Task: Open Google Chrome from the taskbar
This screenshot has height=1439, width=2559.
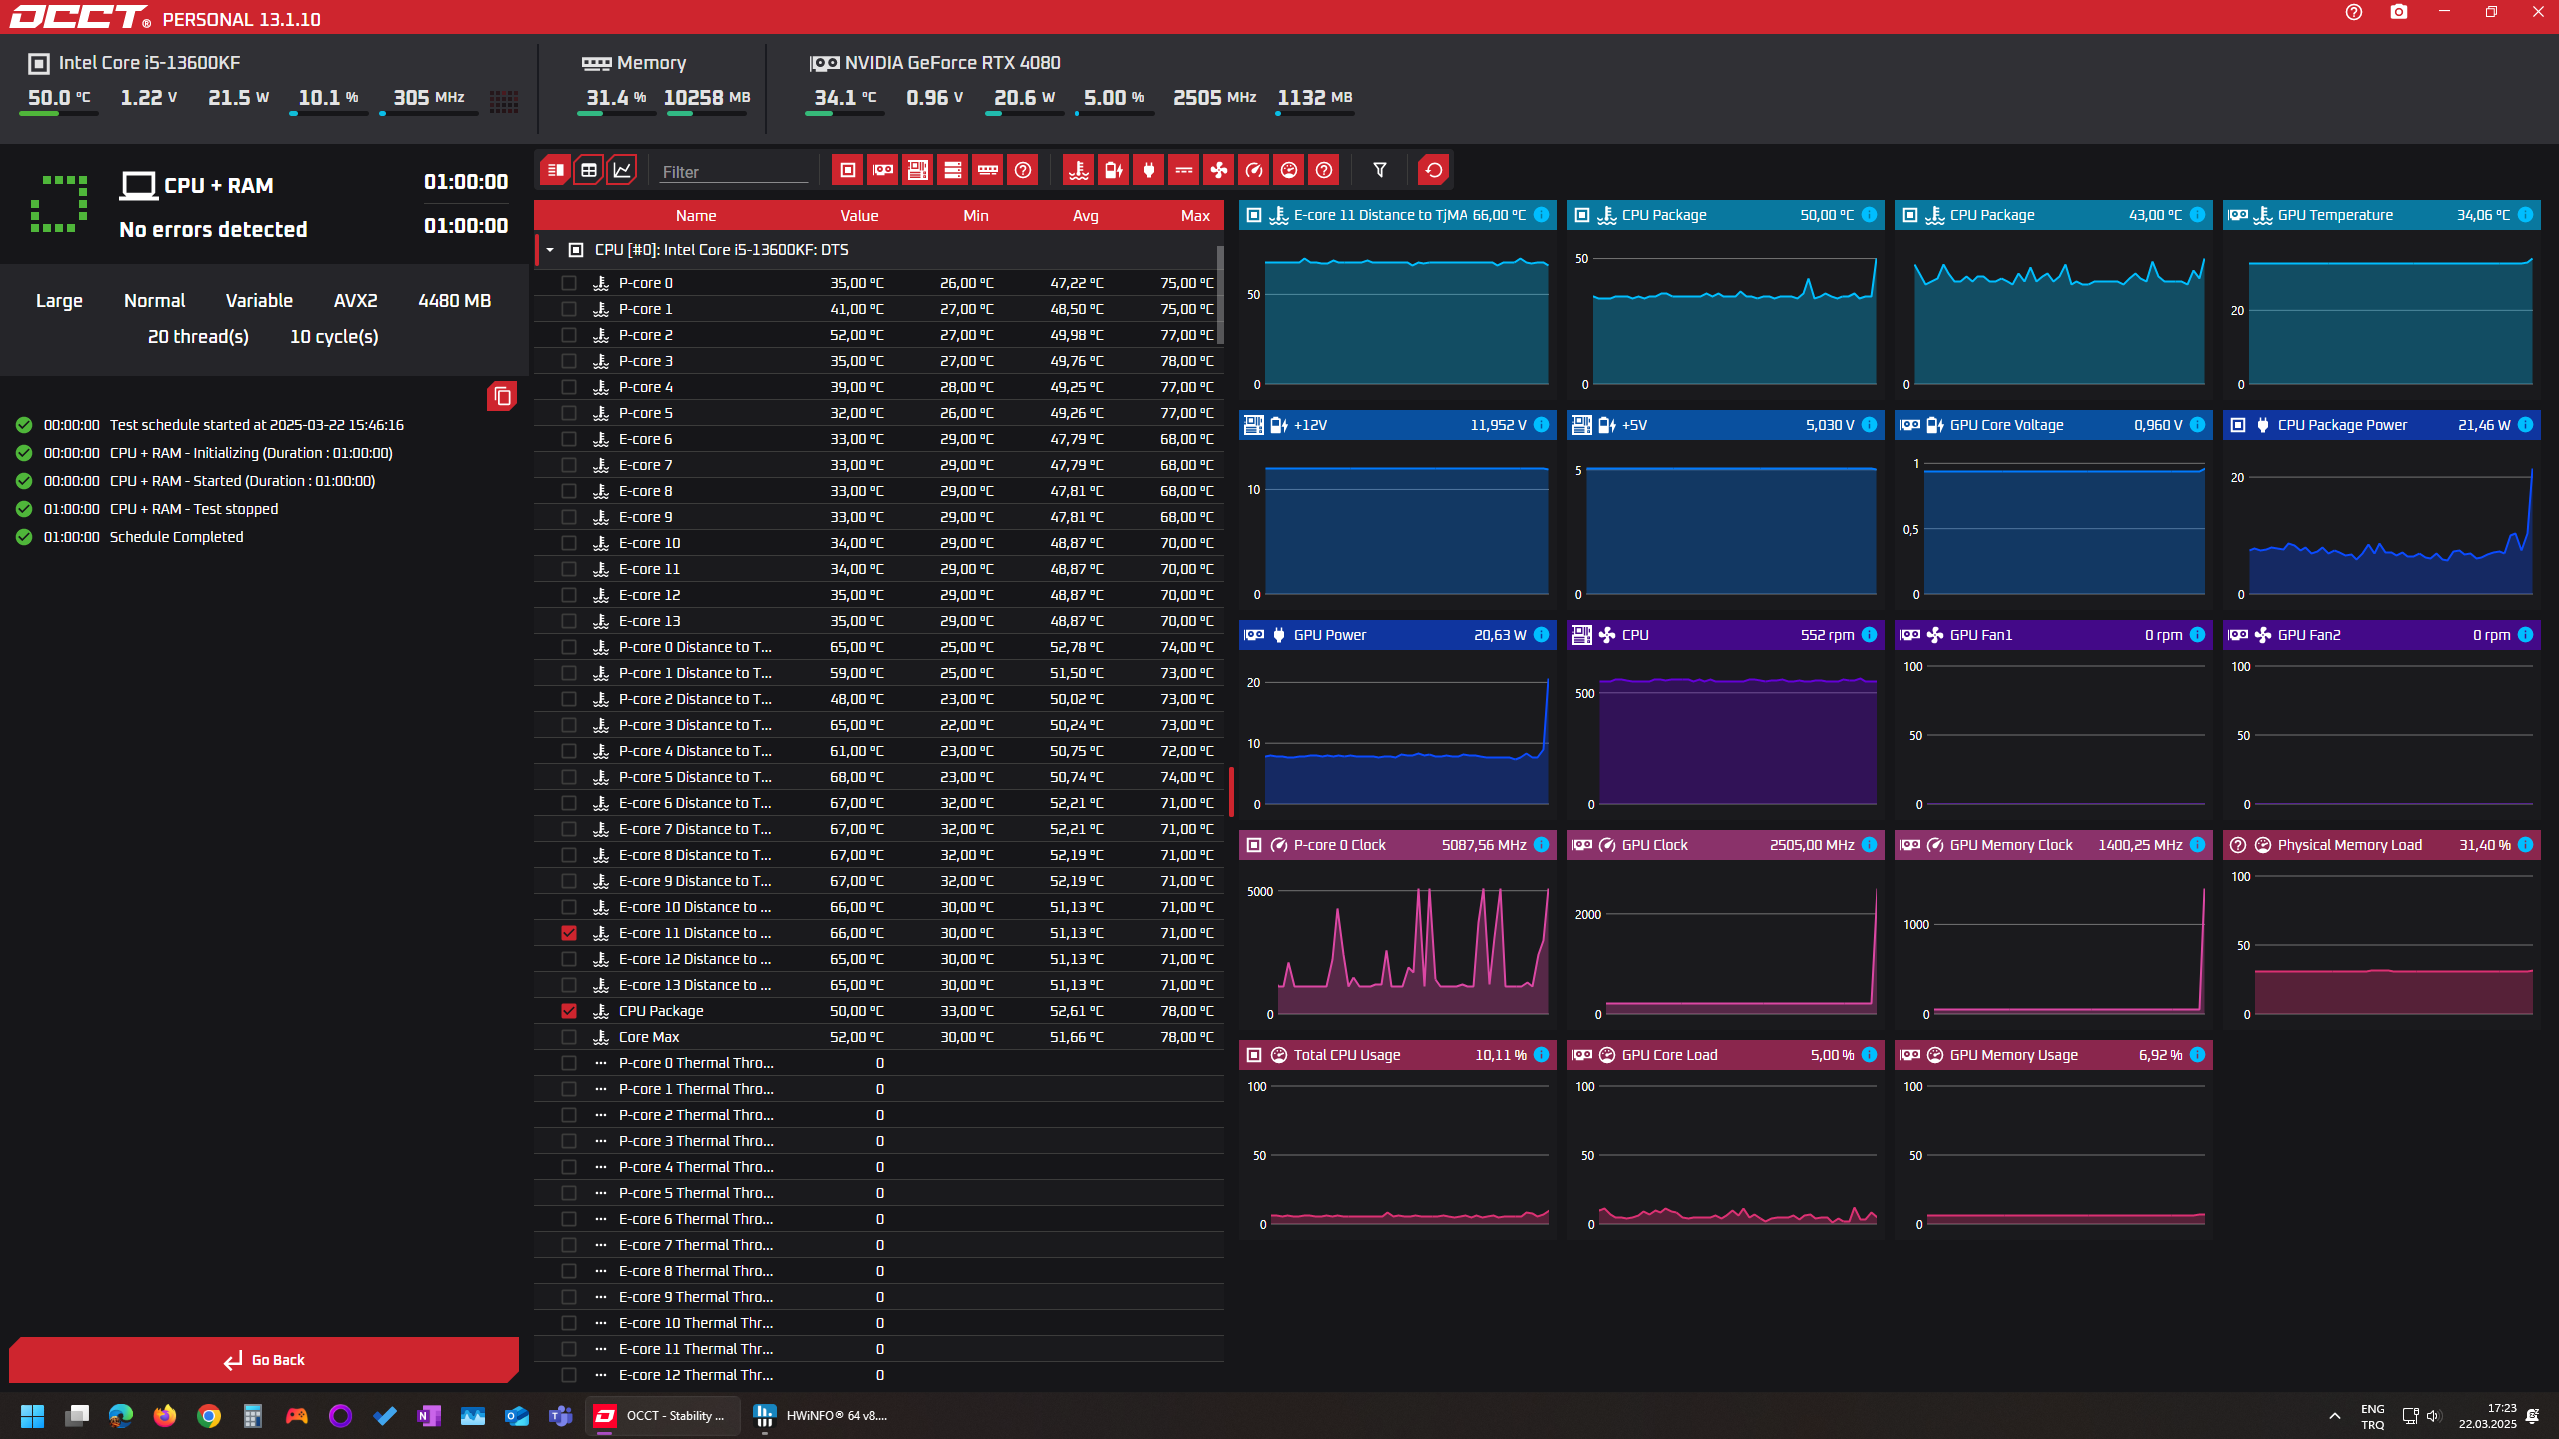Action: (x=208, y=1416)
